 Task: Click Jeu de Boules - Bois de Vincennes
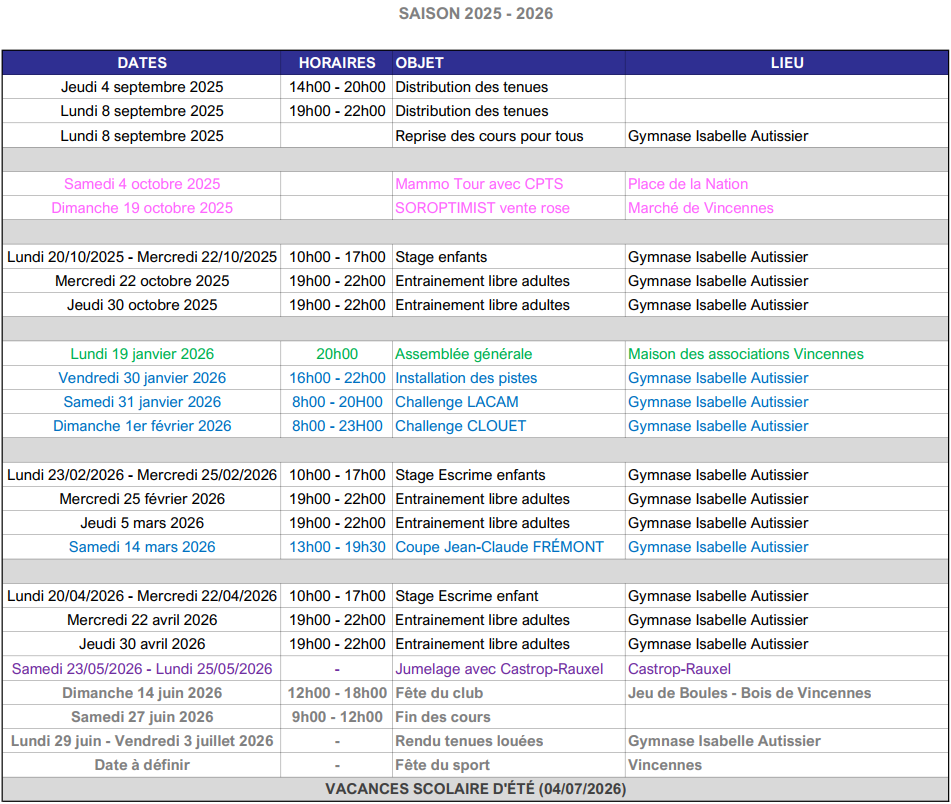click(x=749, y=693)
